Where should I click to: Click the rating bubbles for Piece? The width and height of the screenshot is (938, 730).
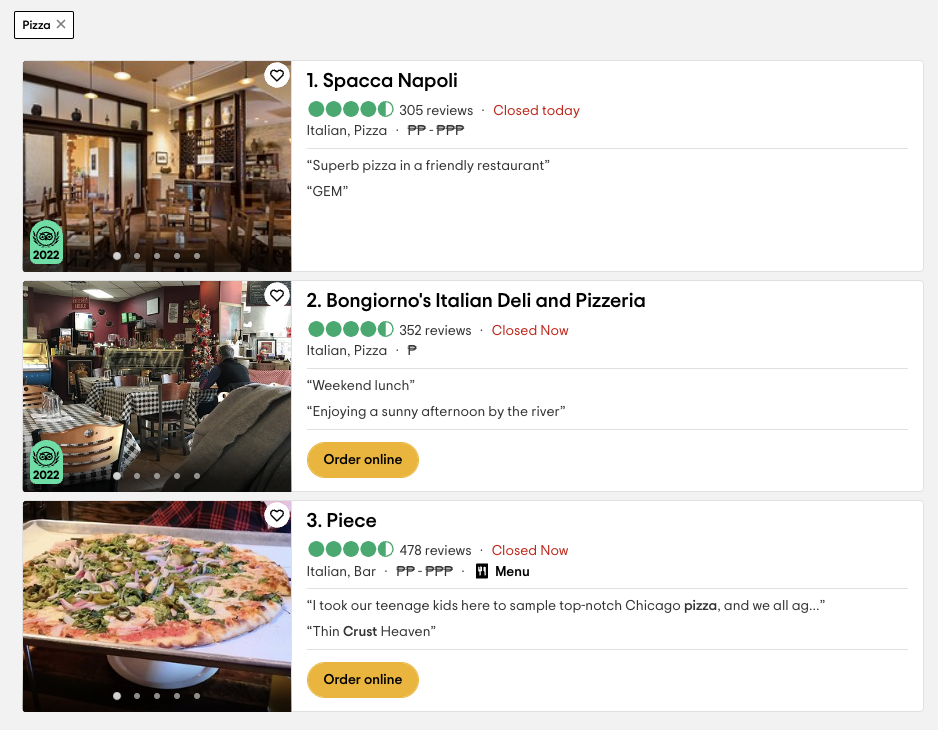click(x=350, y=550)
